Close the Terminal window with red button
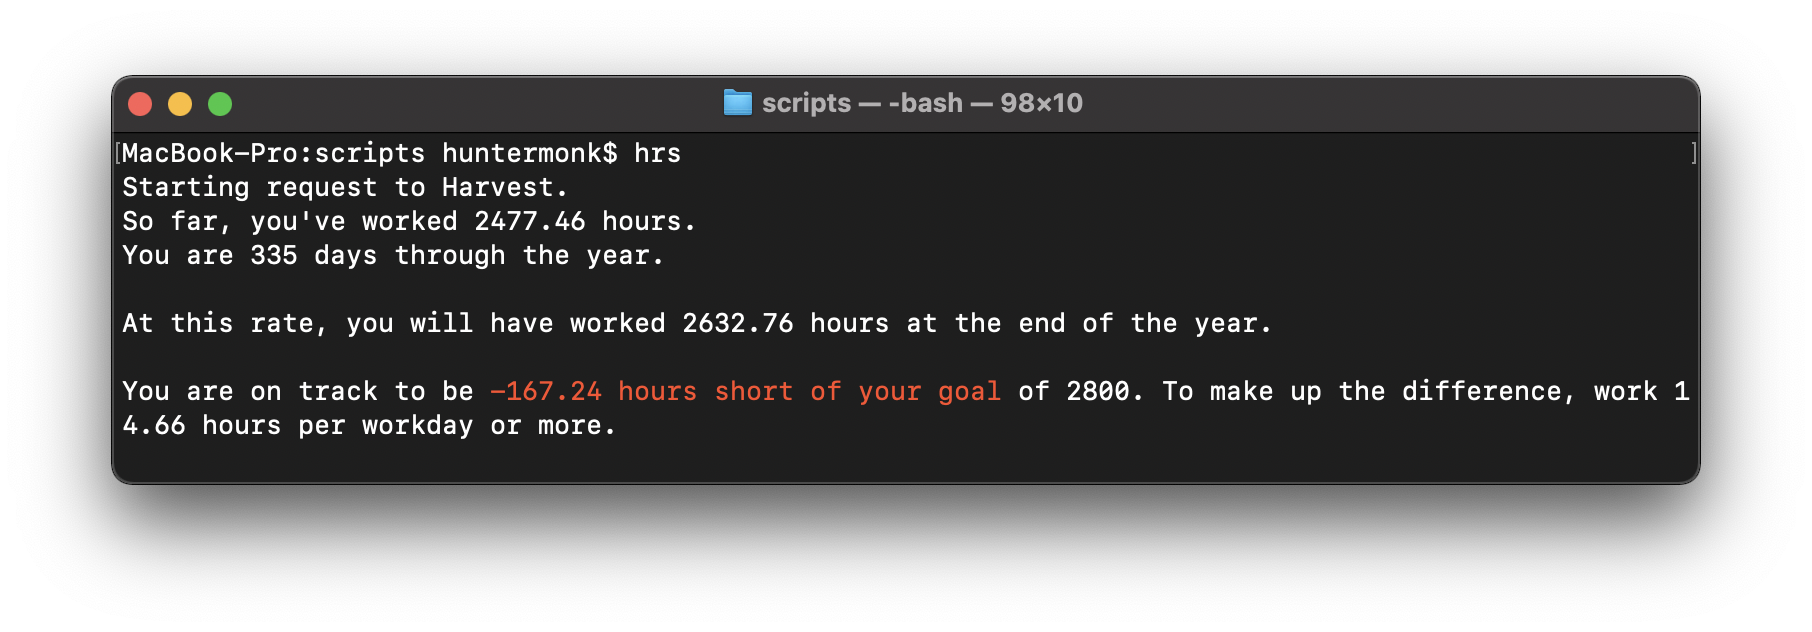This screenshot has width=1812, height=632. [140, 104]
